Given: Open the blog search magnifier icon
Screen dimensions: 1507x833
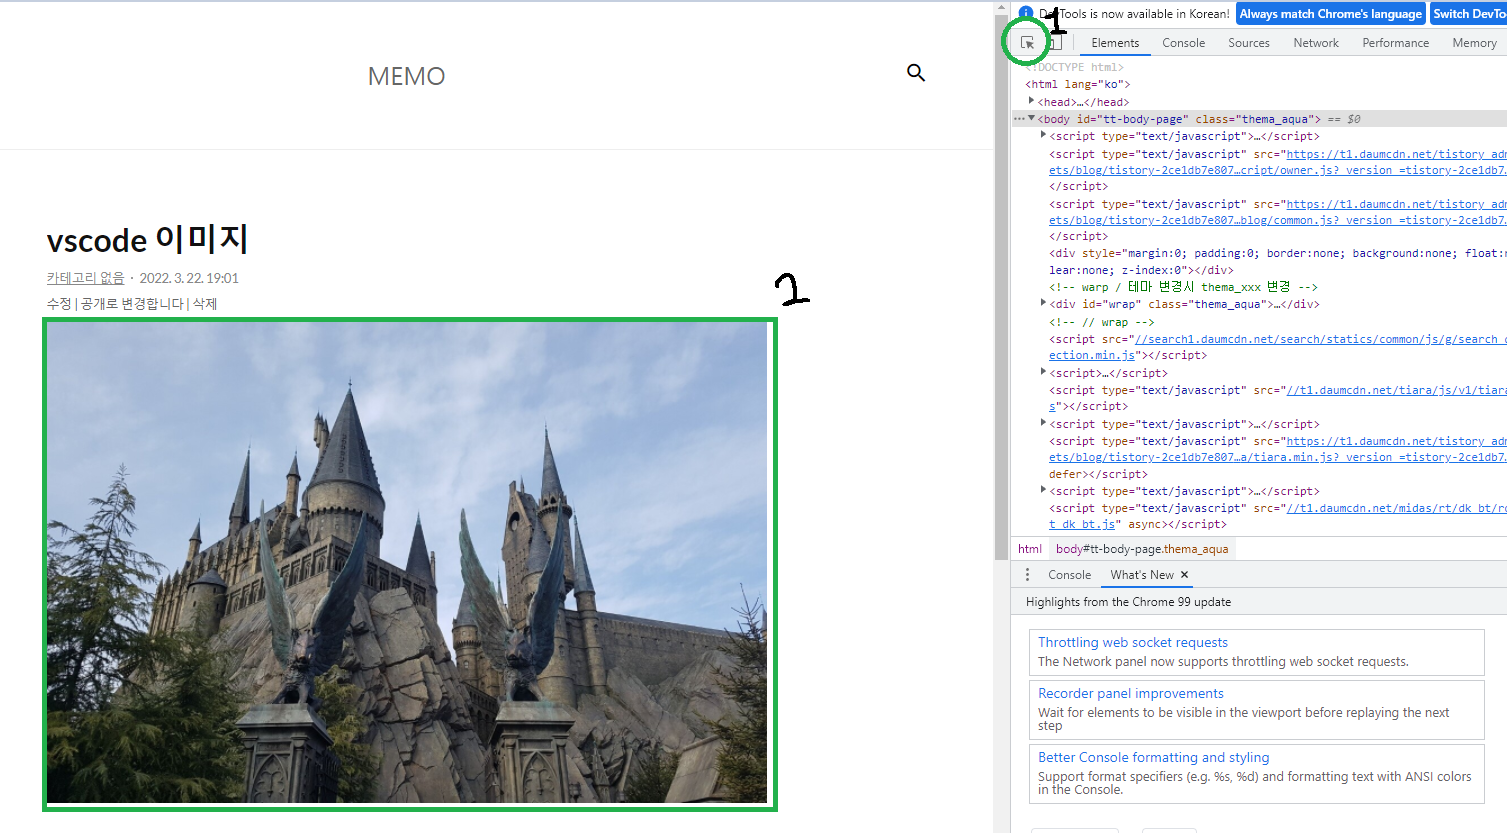Looking at the screenshot, I should [916, 73].
